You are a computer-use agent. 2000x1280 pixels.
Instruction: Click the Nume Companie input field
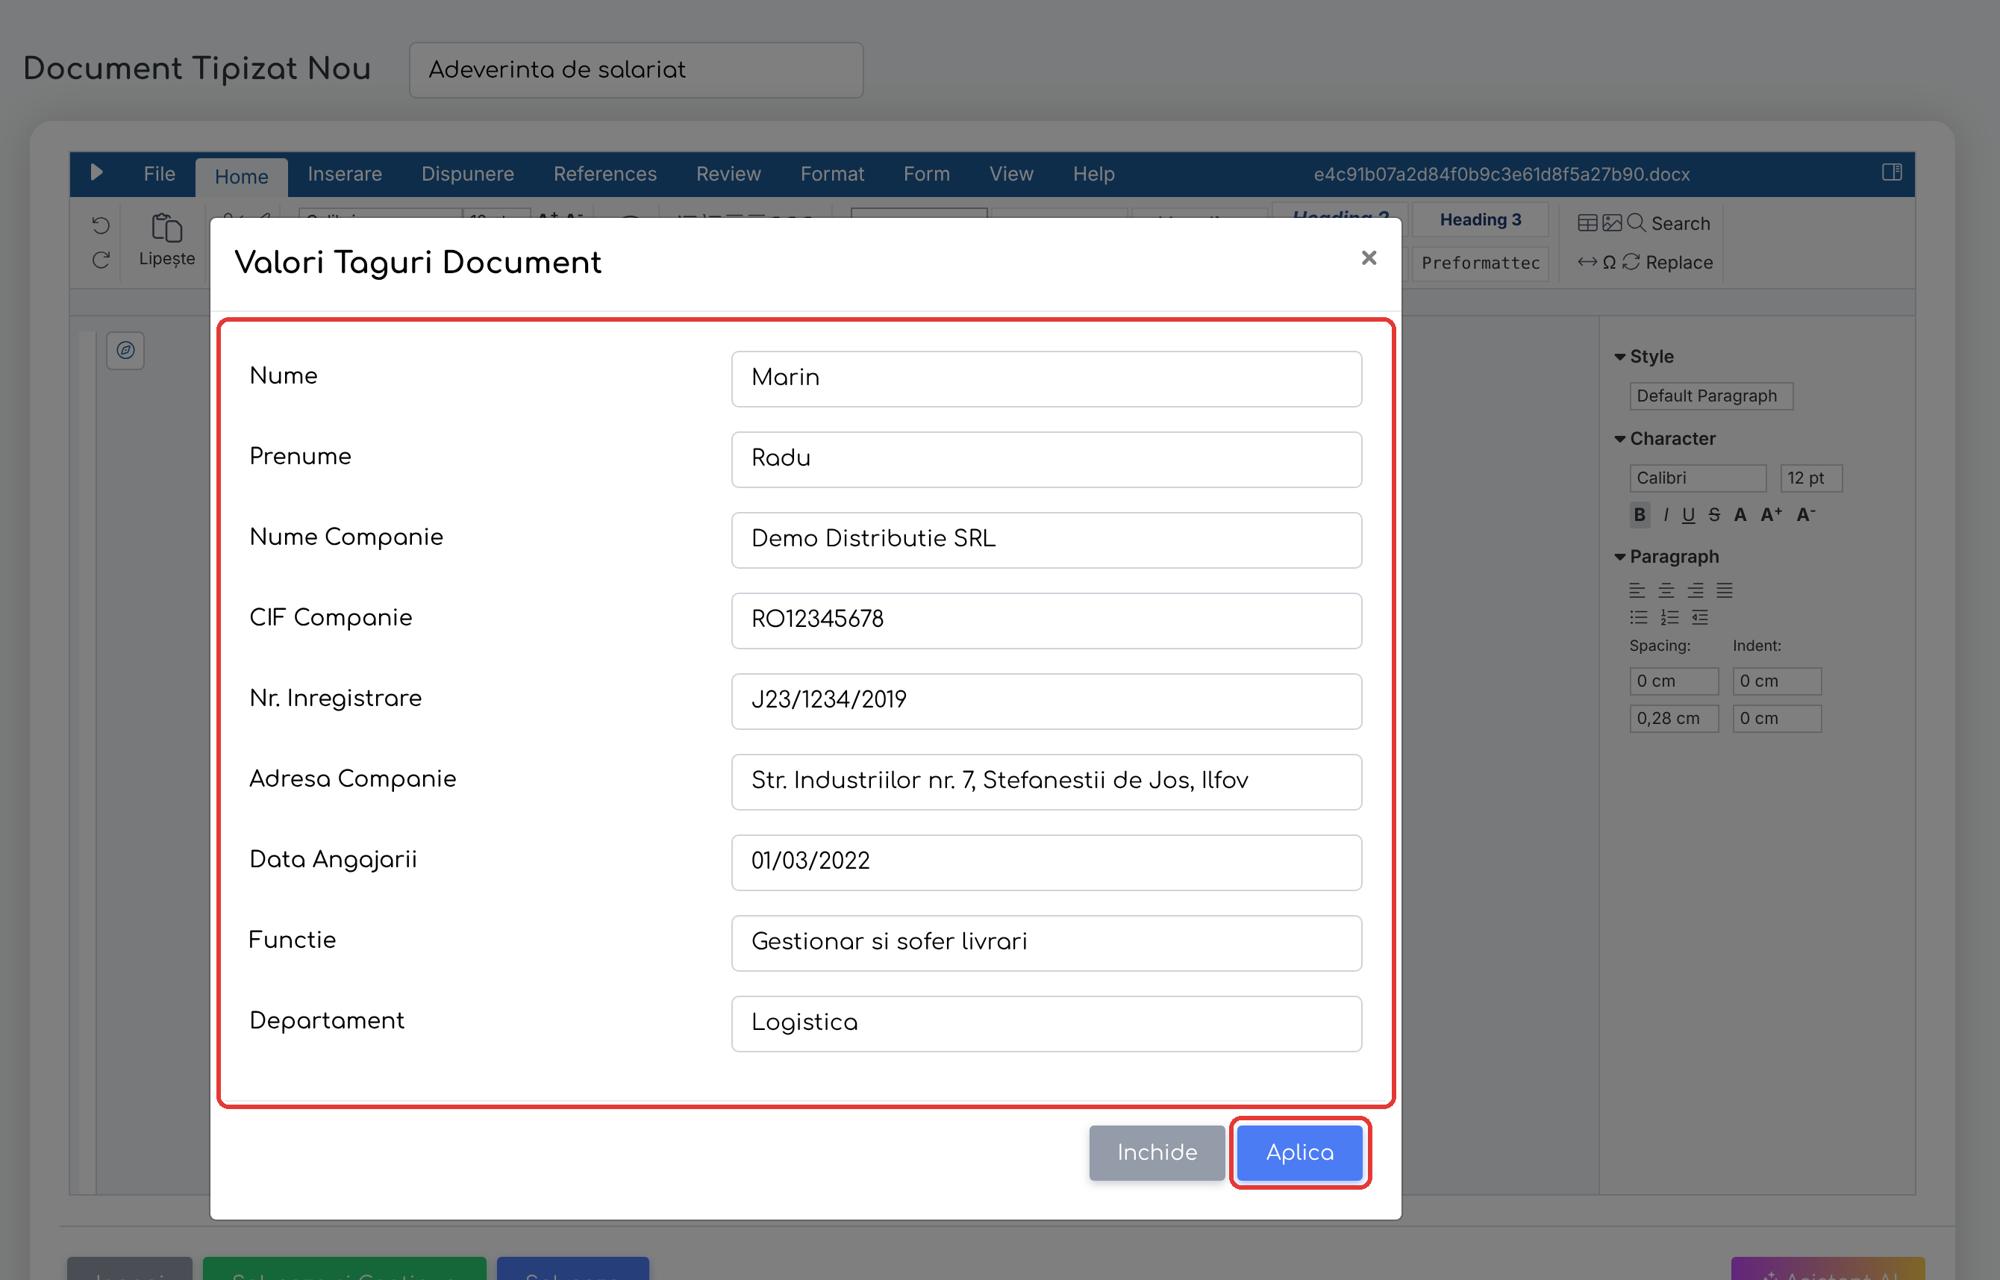click(1046, 540)
